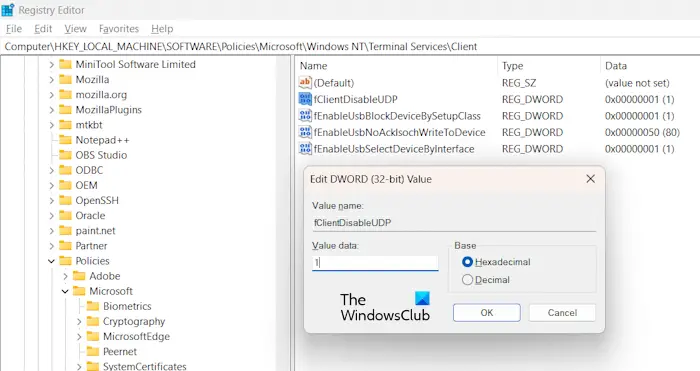Click the (value not set) data cell
The image size is (700, 371).
637,83
